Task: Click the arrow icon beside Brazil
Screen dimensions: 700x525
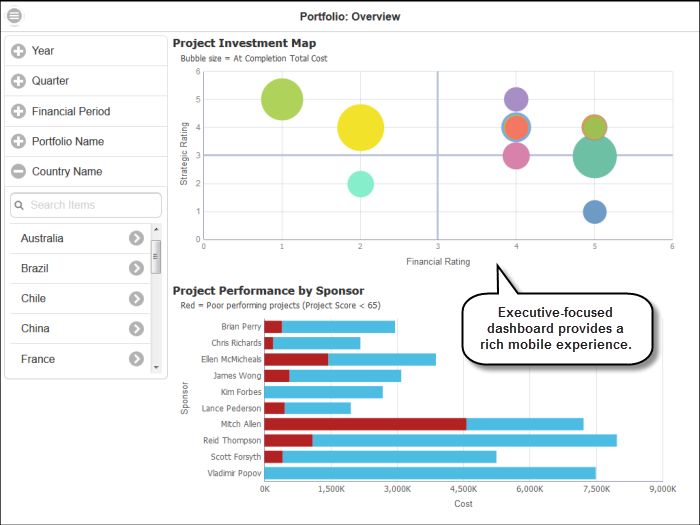Action: click(136, 268)
